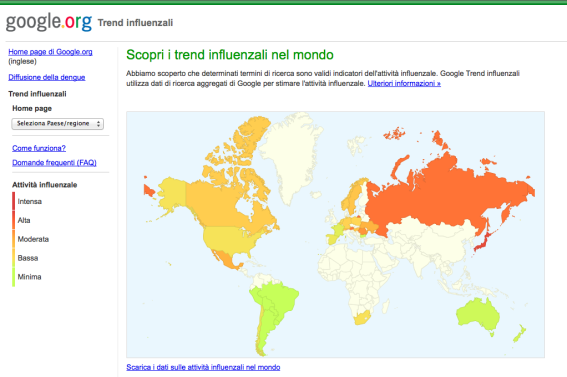Click the Minima green legend swatch

tap(14, 277)
